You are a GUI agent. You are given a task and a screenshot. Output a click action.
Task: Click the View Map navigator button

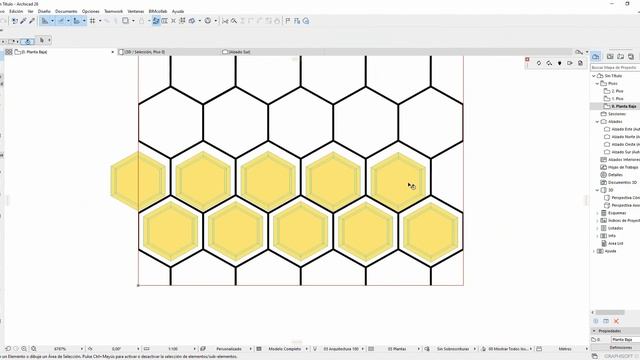(x=610, y=56)
